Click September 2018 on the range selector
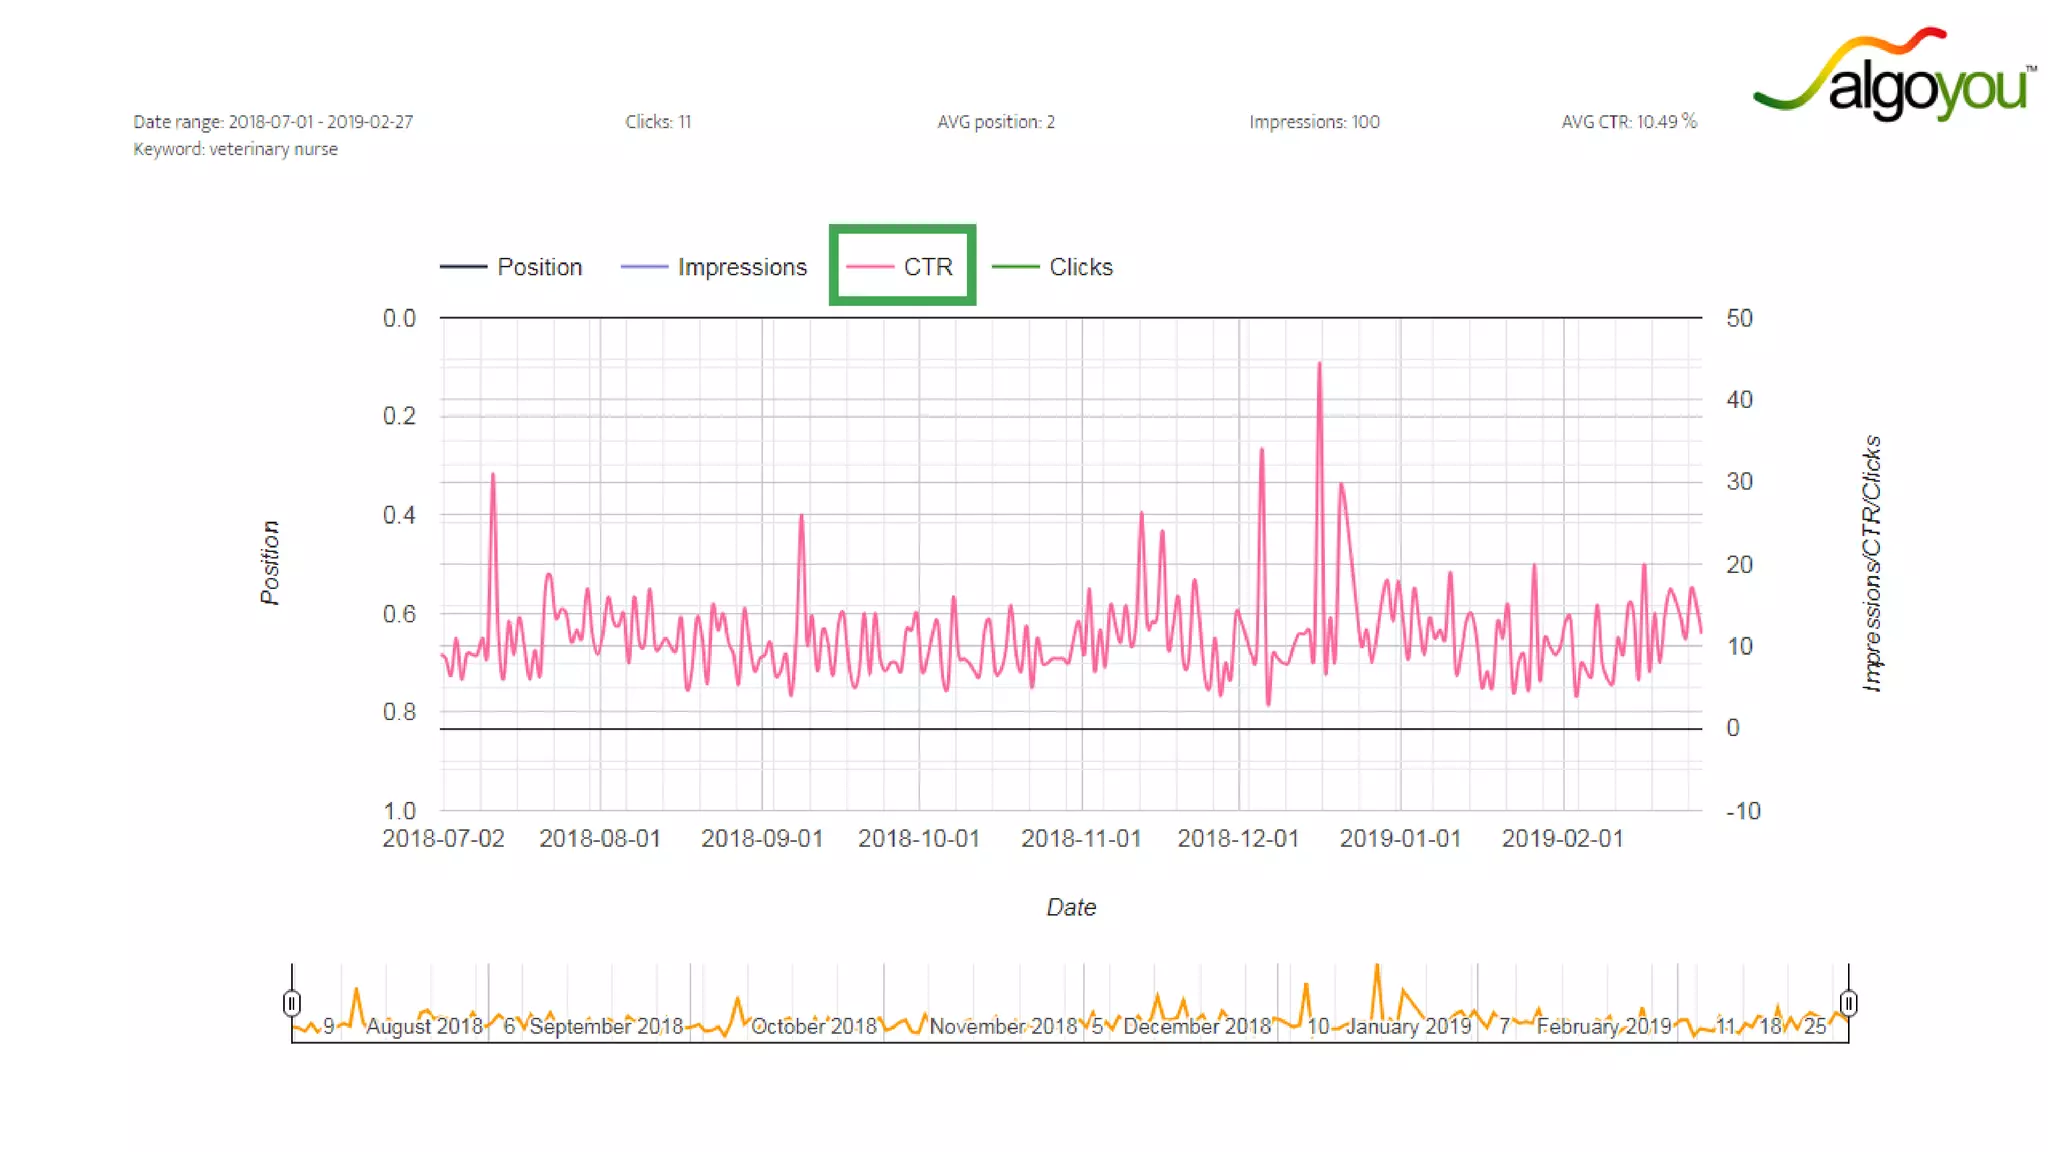 point(606,1026)
